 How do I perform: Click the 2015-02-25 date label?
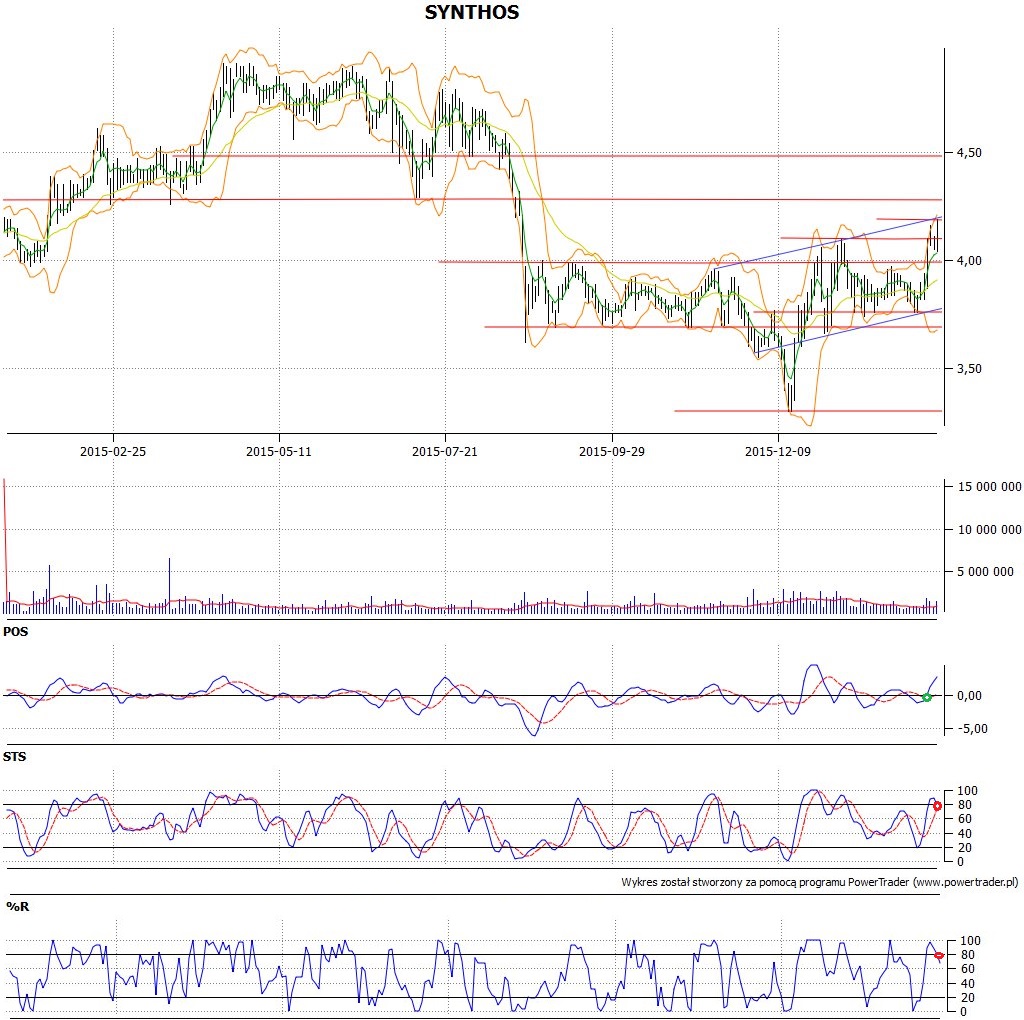pos(113,451)
